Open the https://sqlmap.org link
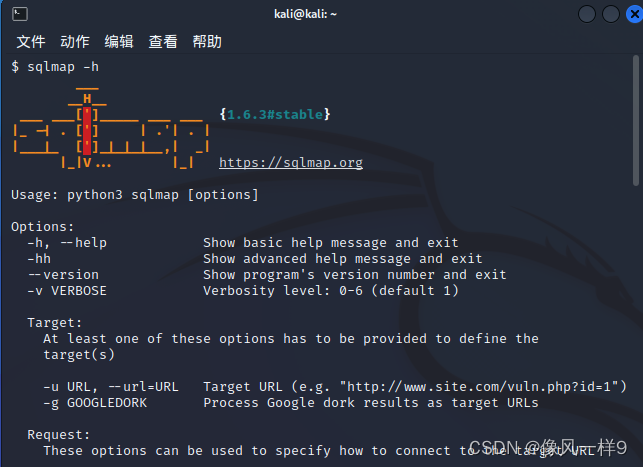This screenshot has height=467, width=643. click(x=291, y=162)
